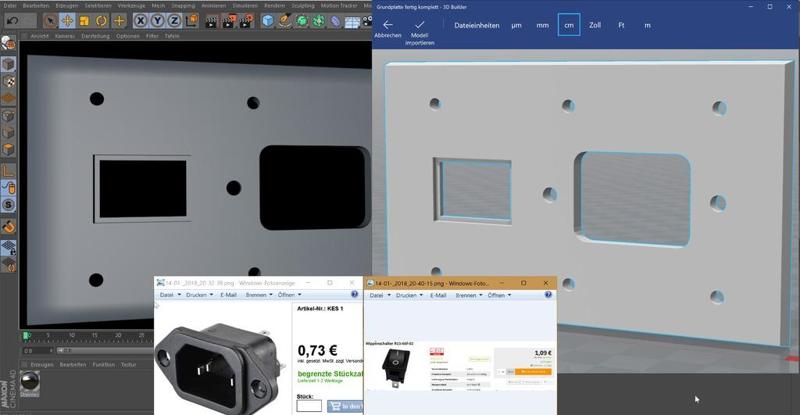800x415 pixels.
Task: Open Datei dropdown in KES 1 photo viewer
Action: coord(170,295)
